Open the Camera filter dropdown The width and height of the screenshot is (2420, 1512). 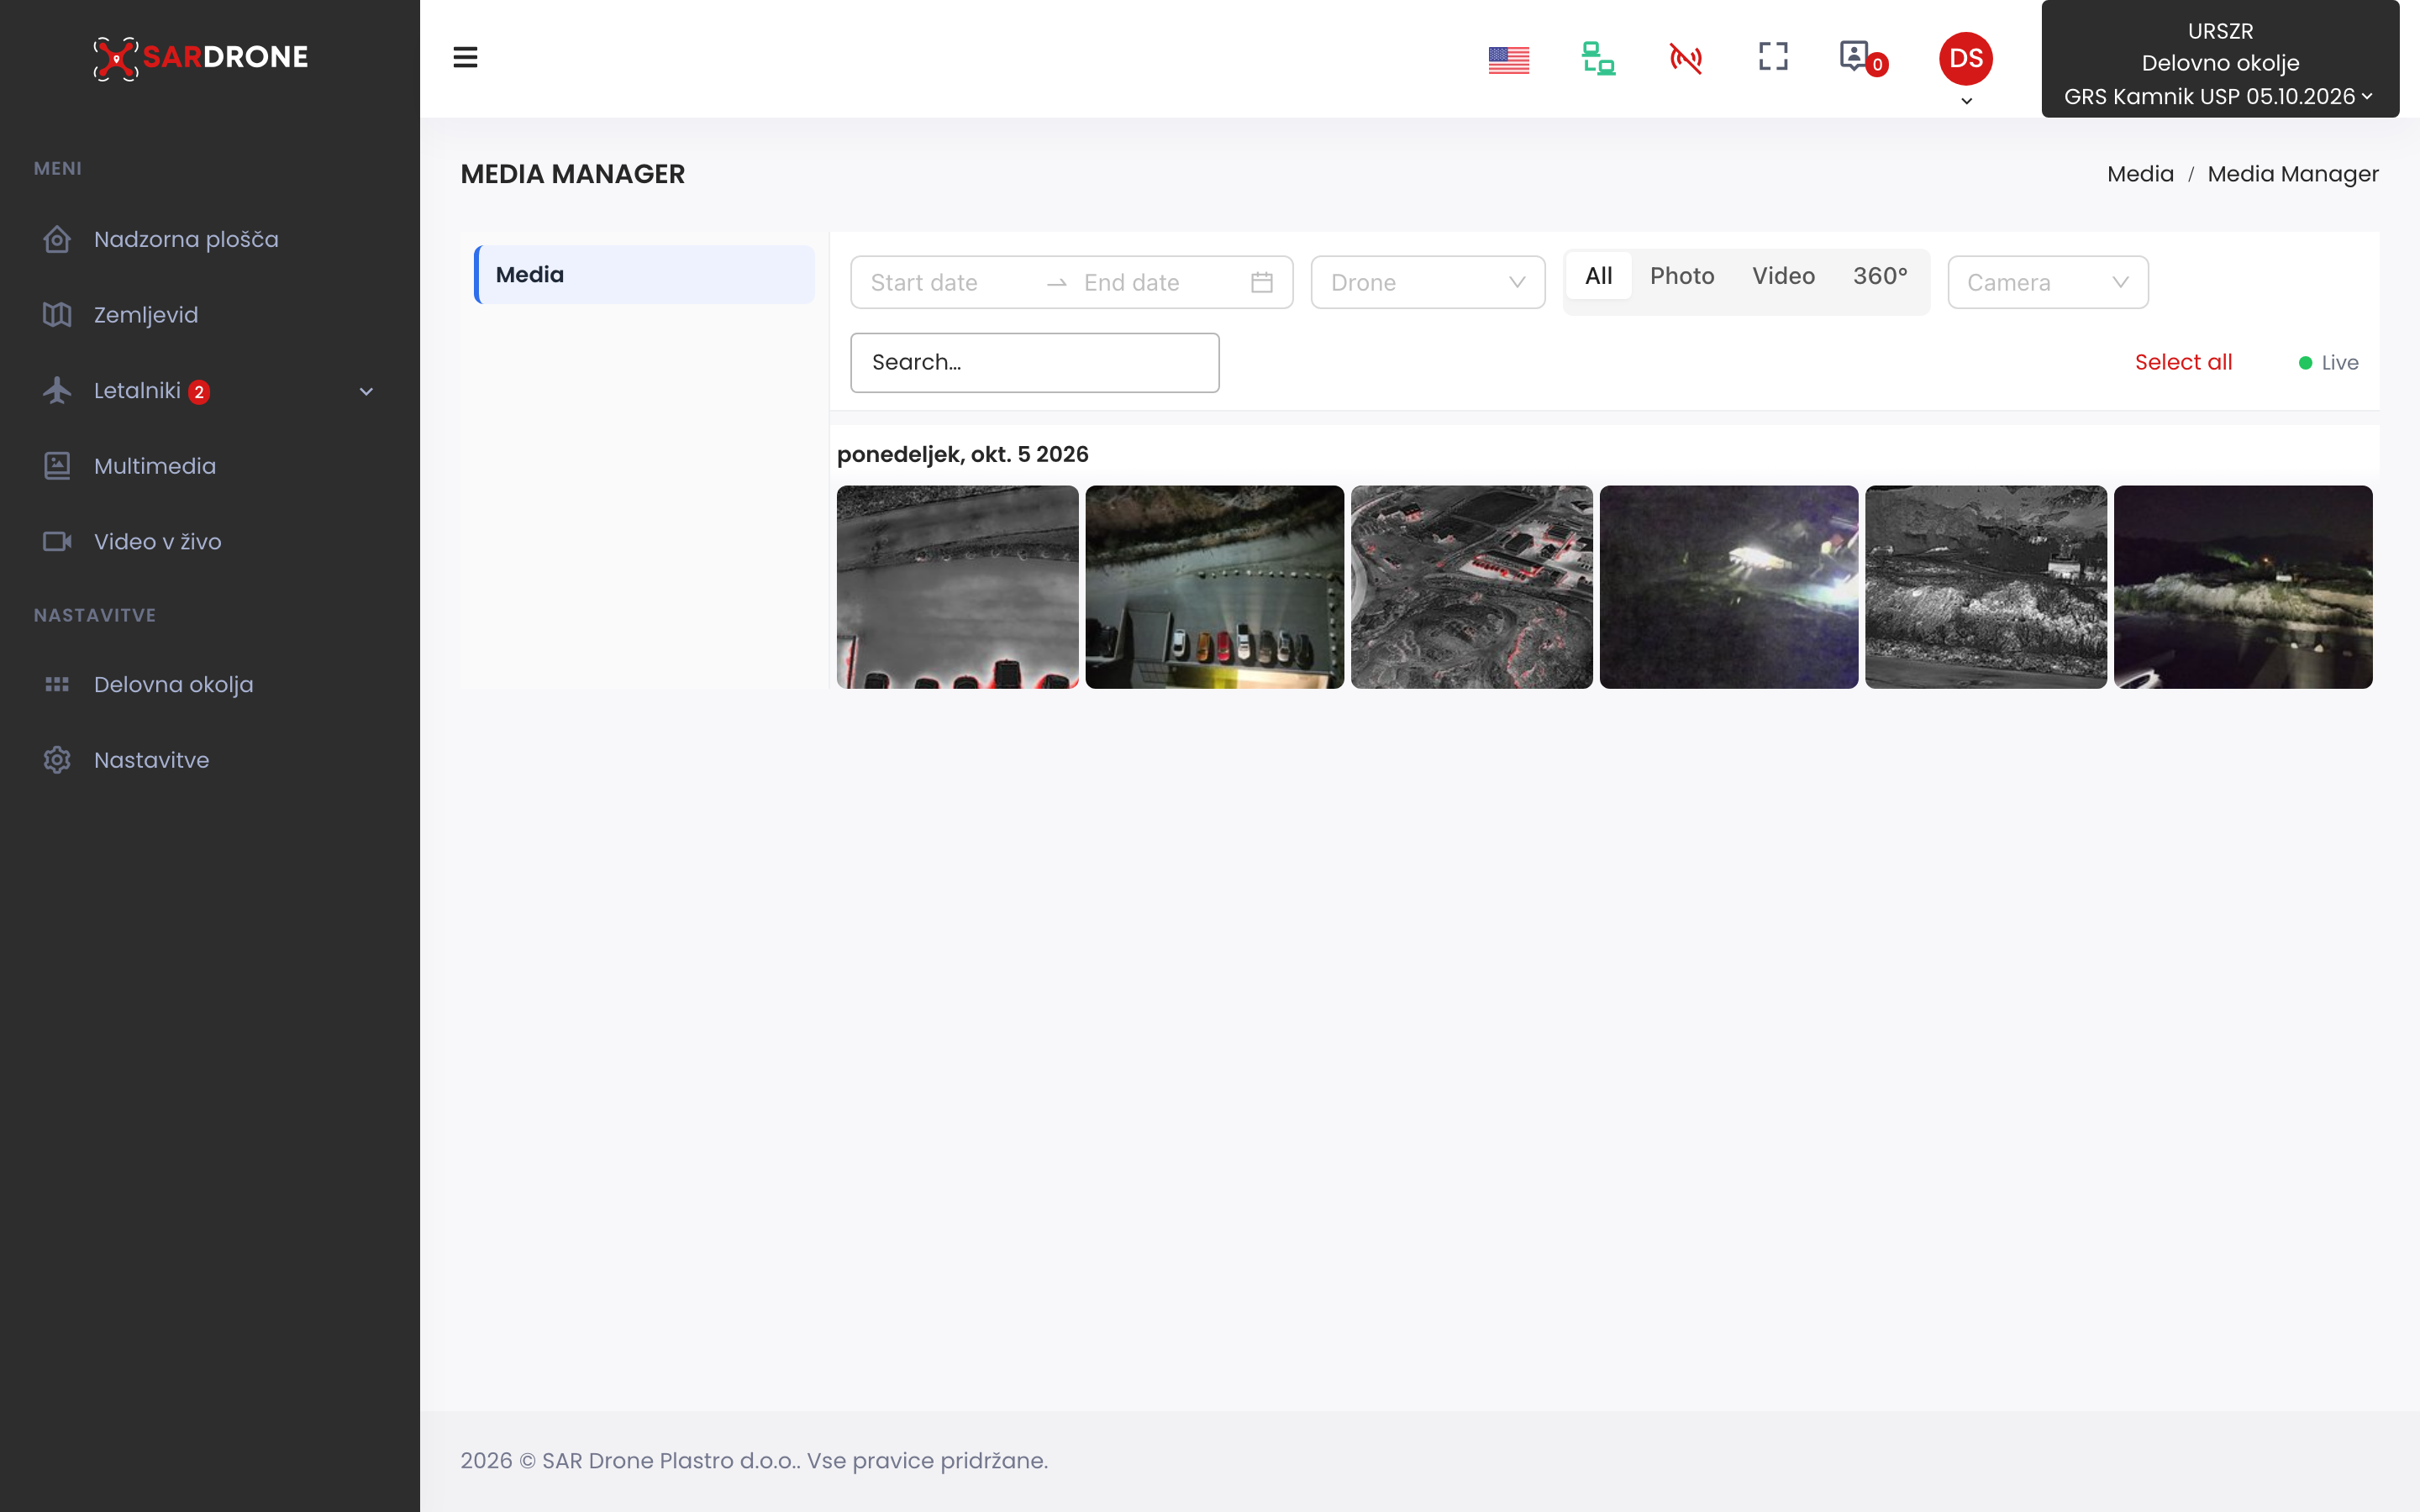click(x=2047, y=282)
